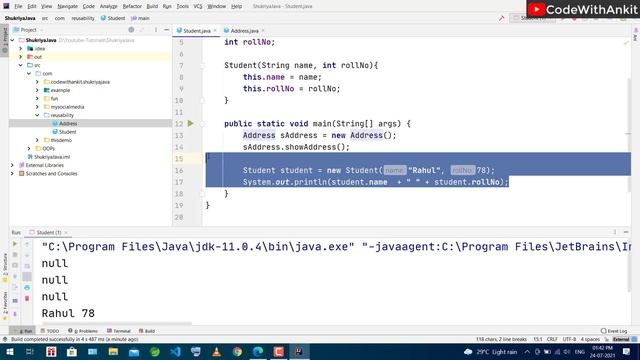Open File Explorer from taskbar
Screen dimensions: 640x360
click(x=113, y=351)
